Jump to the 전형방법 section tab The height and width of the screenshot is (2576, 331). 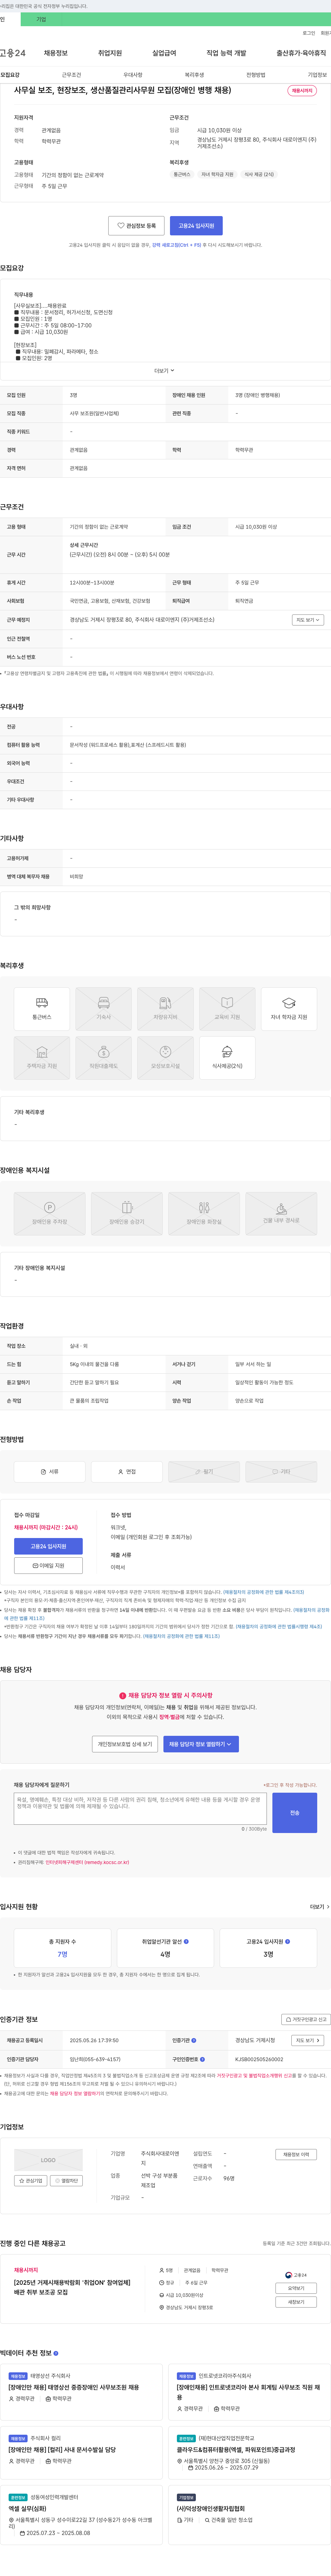click(x=256, y=75)
